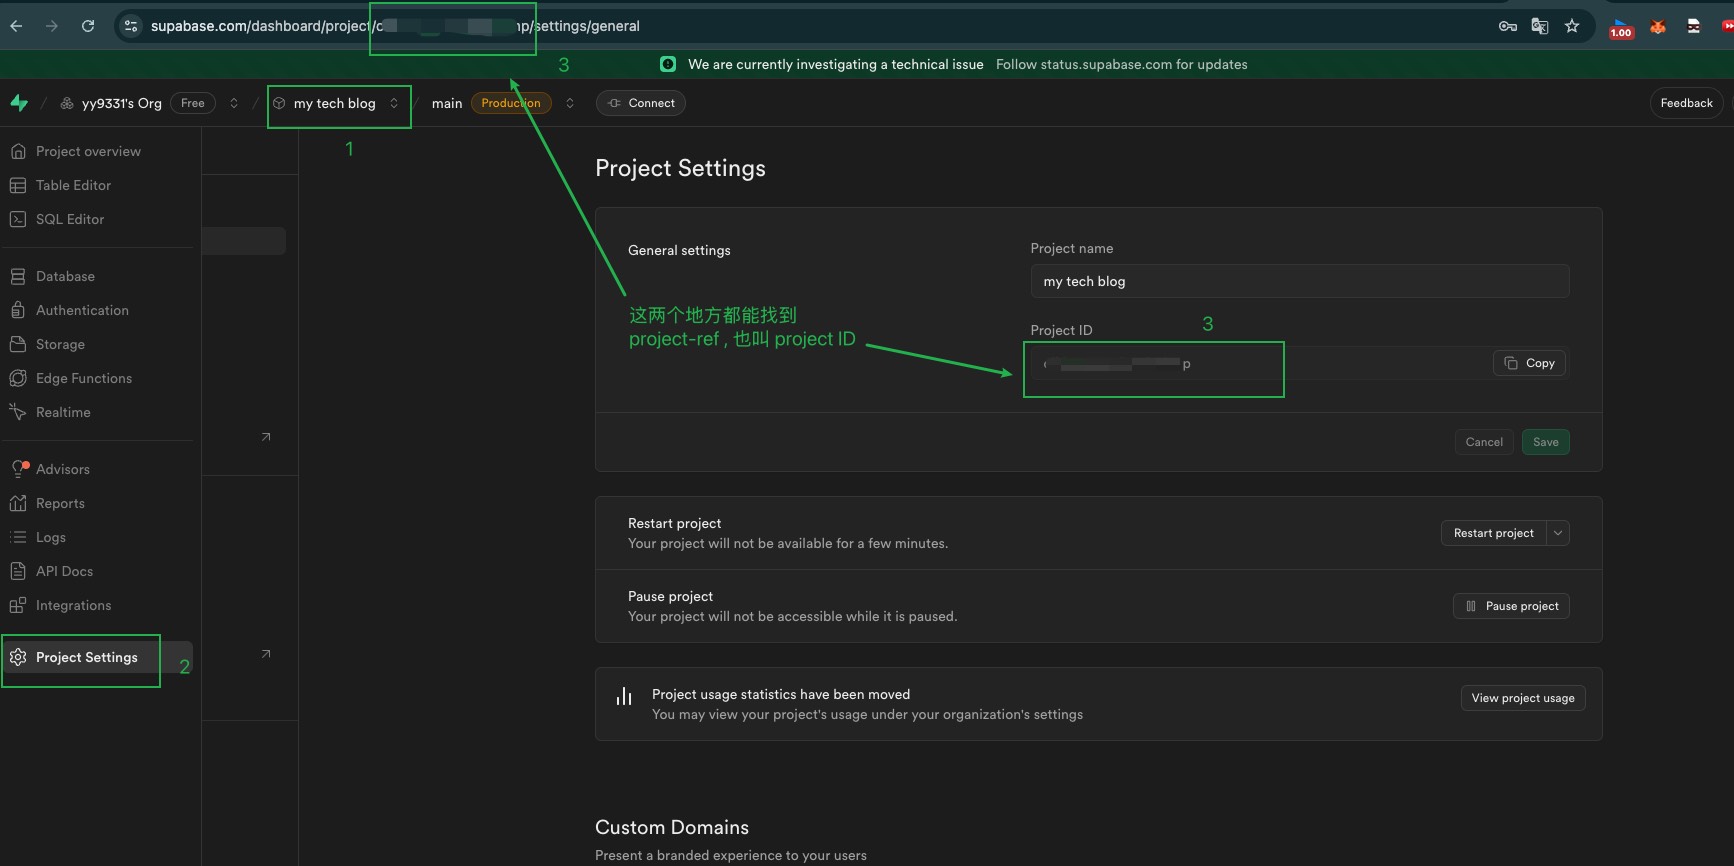Image resolution: width=1734 pixels, height=866 pixels.
Task: Click the browser address bar URL
Action: (395, 26)
